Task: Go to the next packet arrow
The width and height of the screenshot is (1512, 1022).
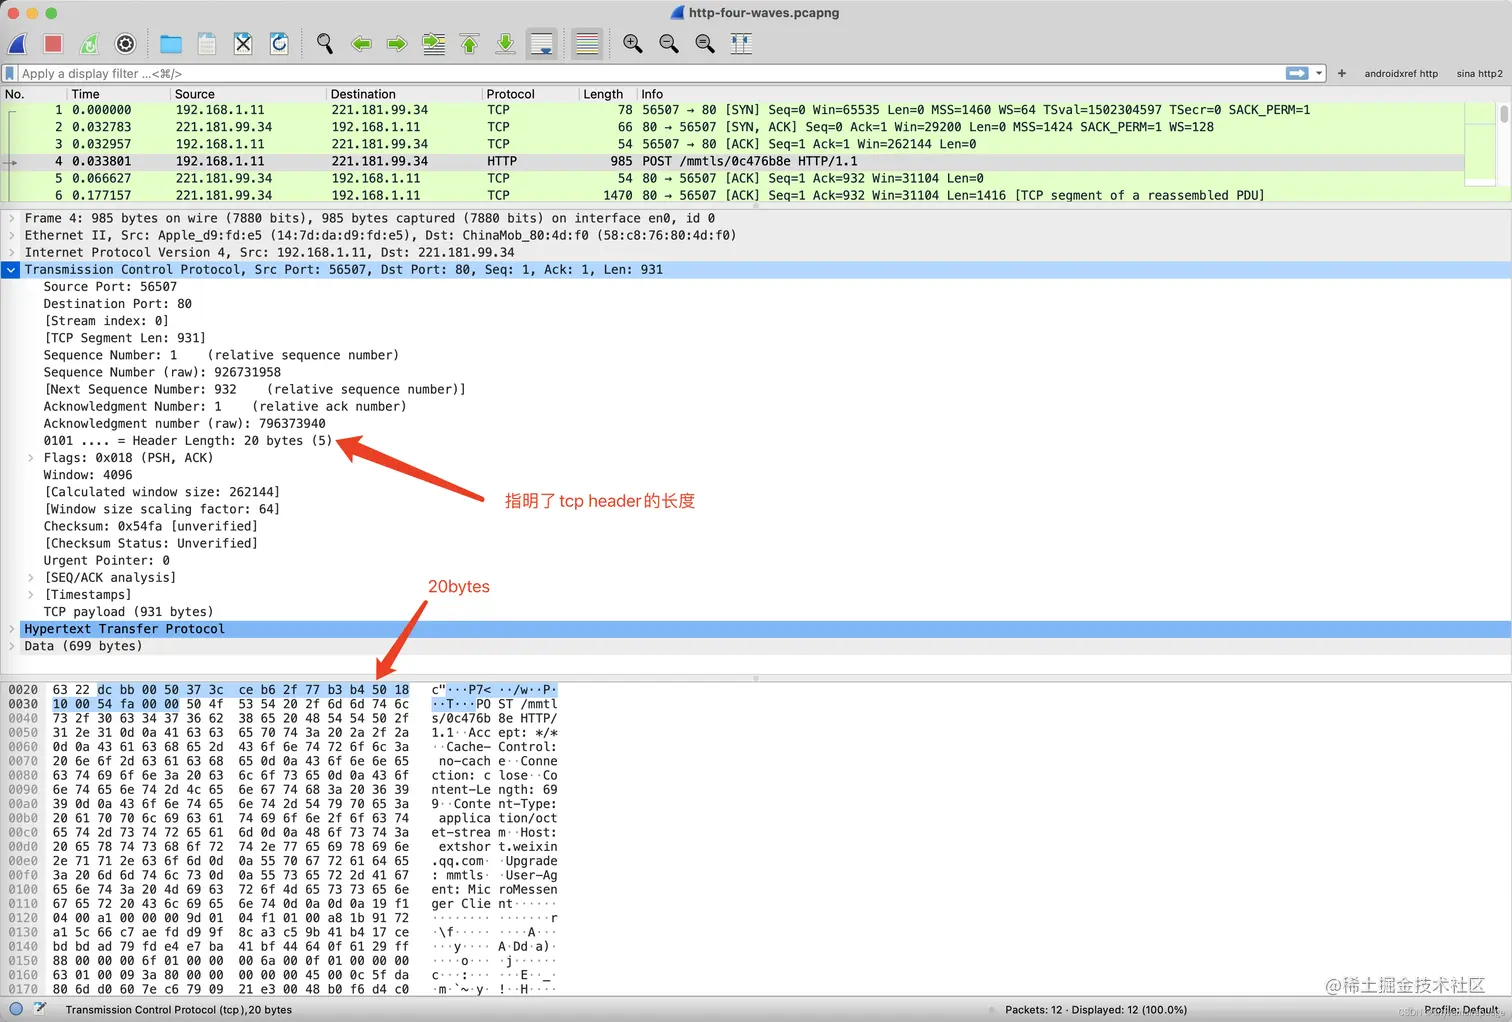Action: point(397,44)
